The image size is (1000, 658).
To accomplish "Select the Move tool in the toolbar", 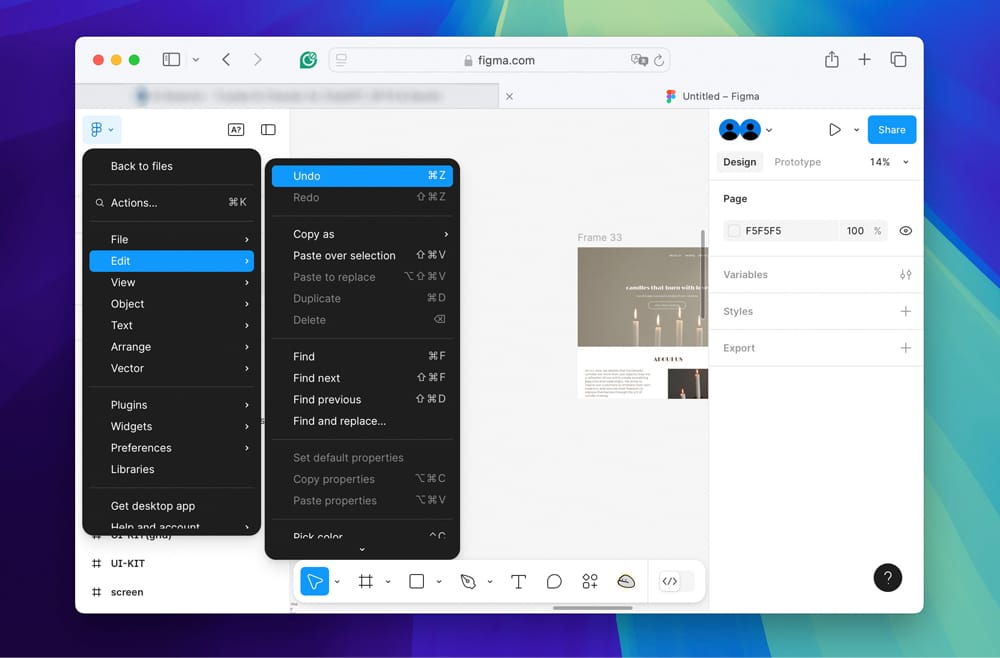I will pyautogui.click(x=313, y=581).
